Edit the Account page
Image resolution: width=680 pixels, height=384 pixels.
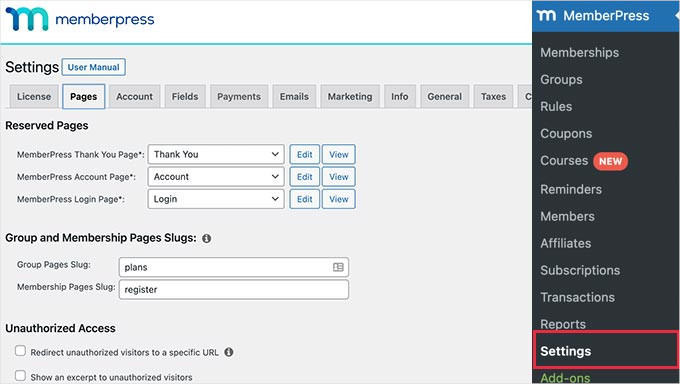click(304, 177)
